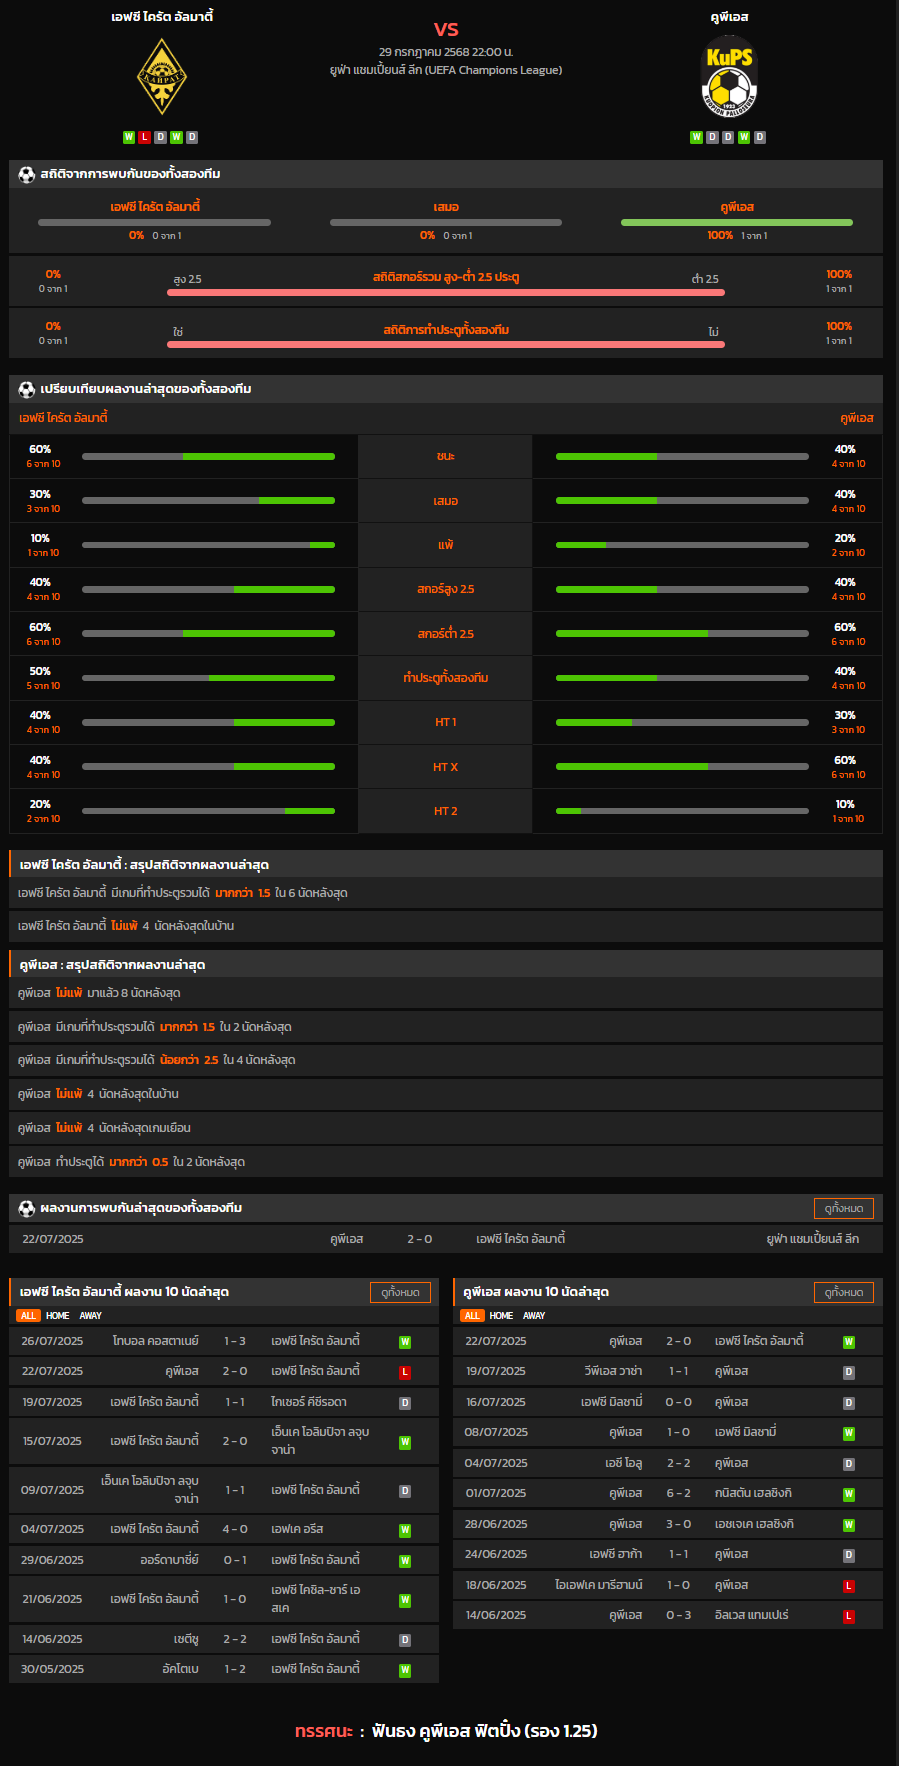Open 'ดูทั้งหมด' button in KuPS last 10 matches
Image resolution: width=899 pixels, height=1766 pixels.
click(x=844, y=1292)
